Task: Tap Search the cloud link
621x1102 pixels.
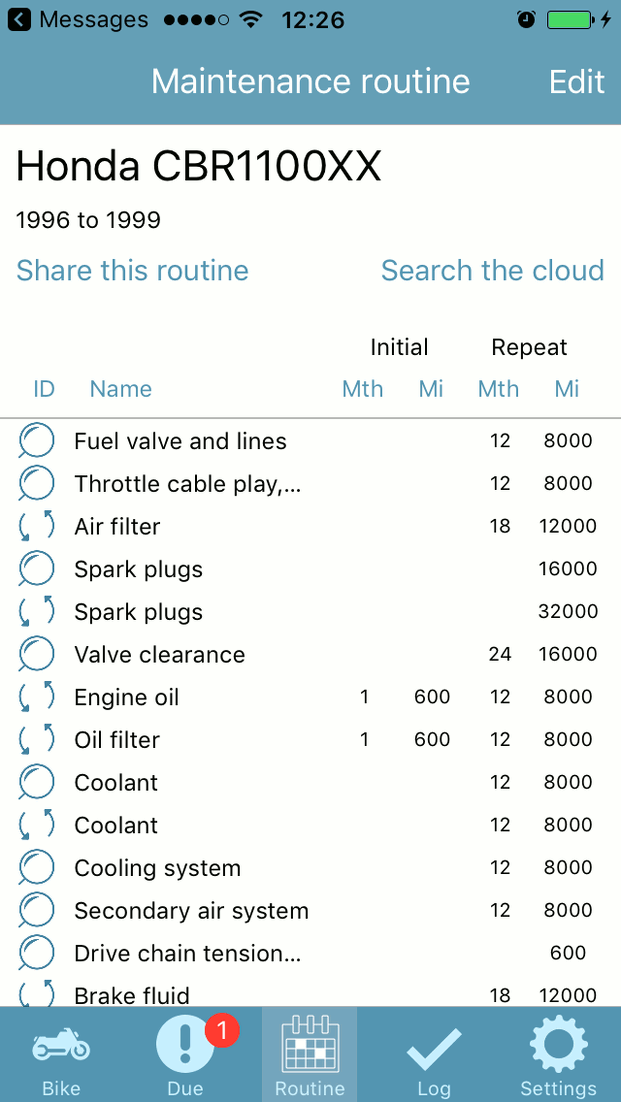Action: pos(492,271)
